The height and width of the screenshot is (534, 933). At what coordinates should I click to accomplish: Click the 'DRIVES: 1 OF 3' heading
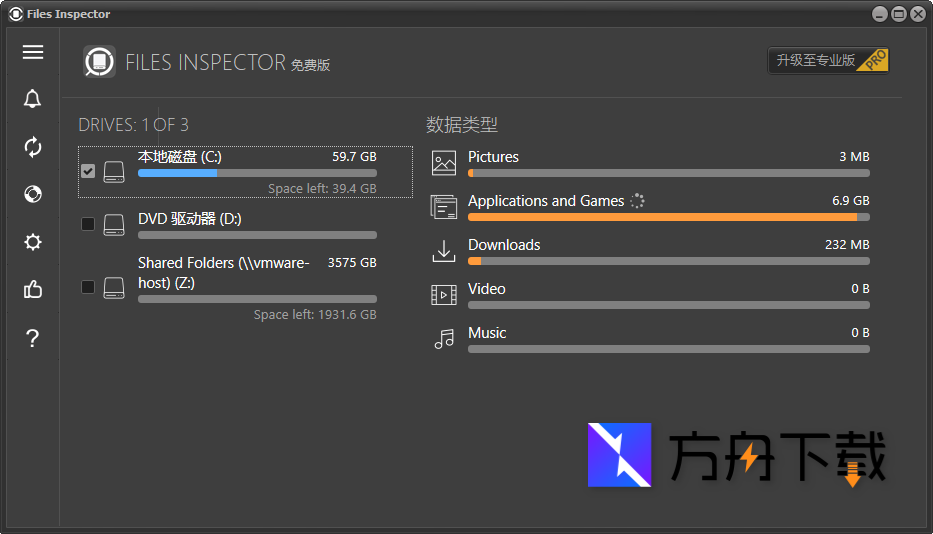(133, 125)
